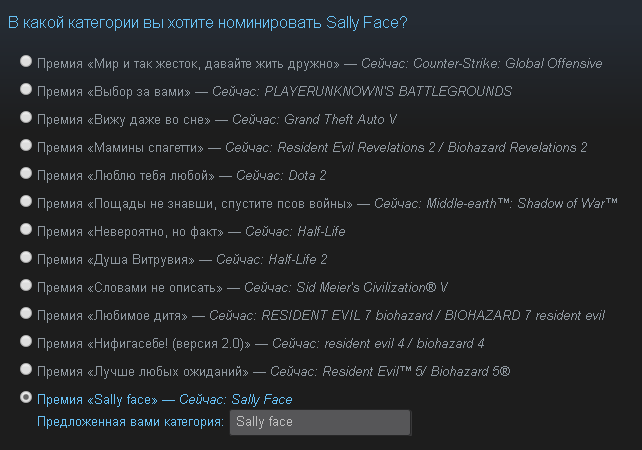Pick the «Мамины спагетти» award radio button

(x=26, y=145)
